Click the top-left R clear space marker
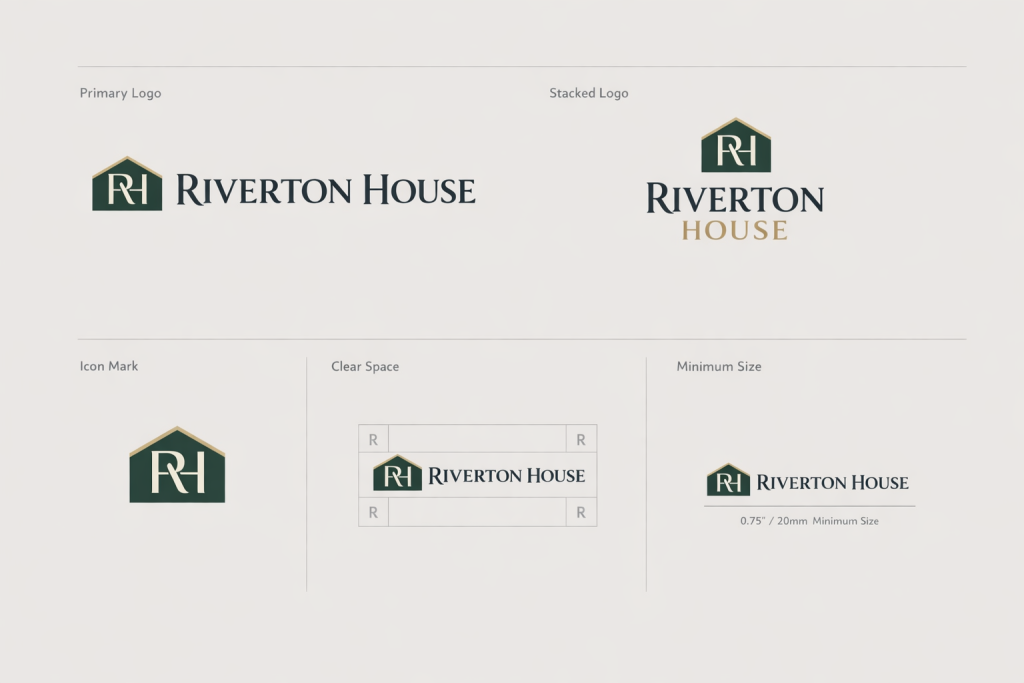Image resolution: width=1024 pixels, height=683 pixels. point(373,439)
